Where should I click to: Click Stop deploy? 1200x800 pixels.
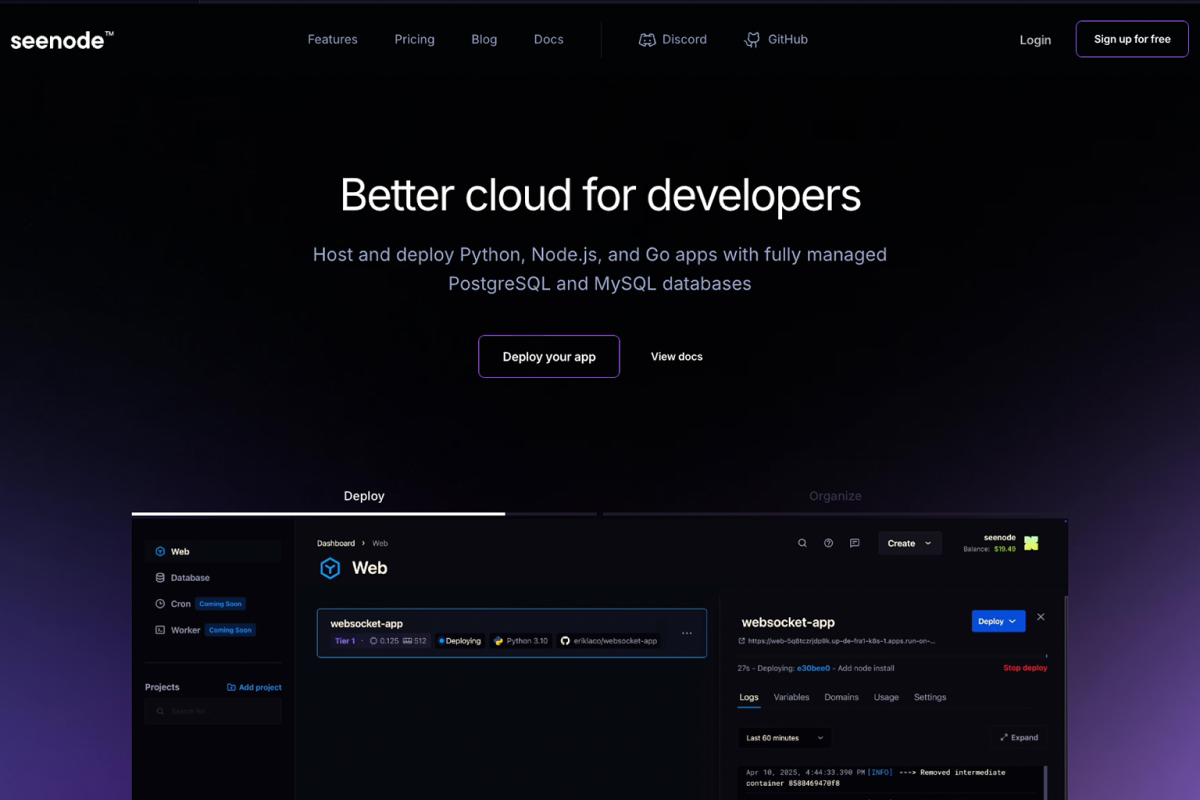coord(1025,667)
